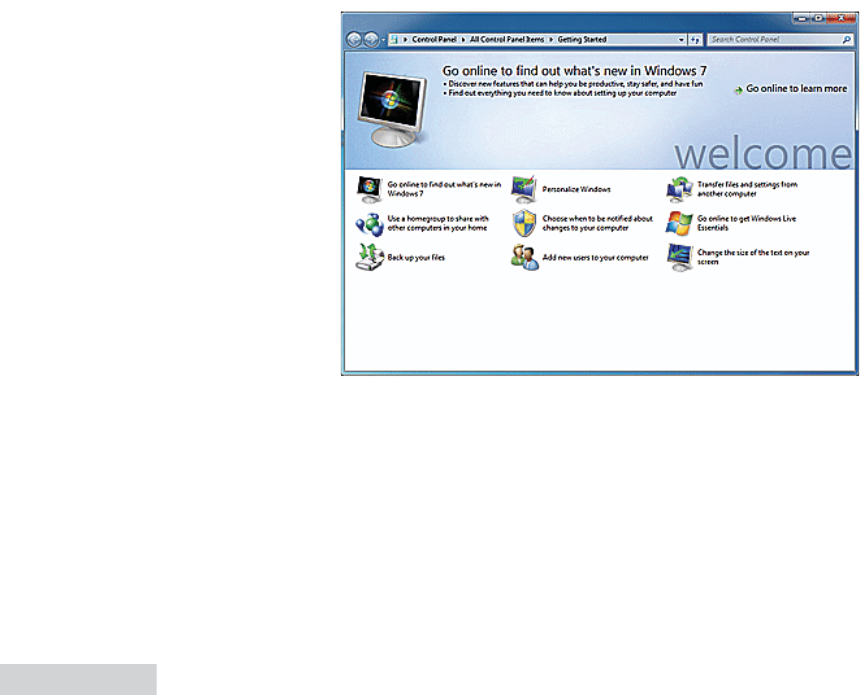The image size is (860, 695).
Task: Click the Back navigation arrow button
Action: click(354, 39)
